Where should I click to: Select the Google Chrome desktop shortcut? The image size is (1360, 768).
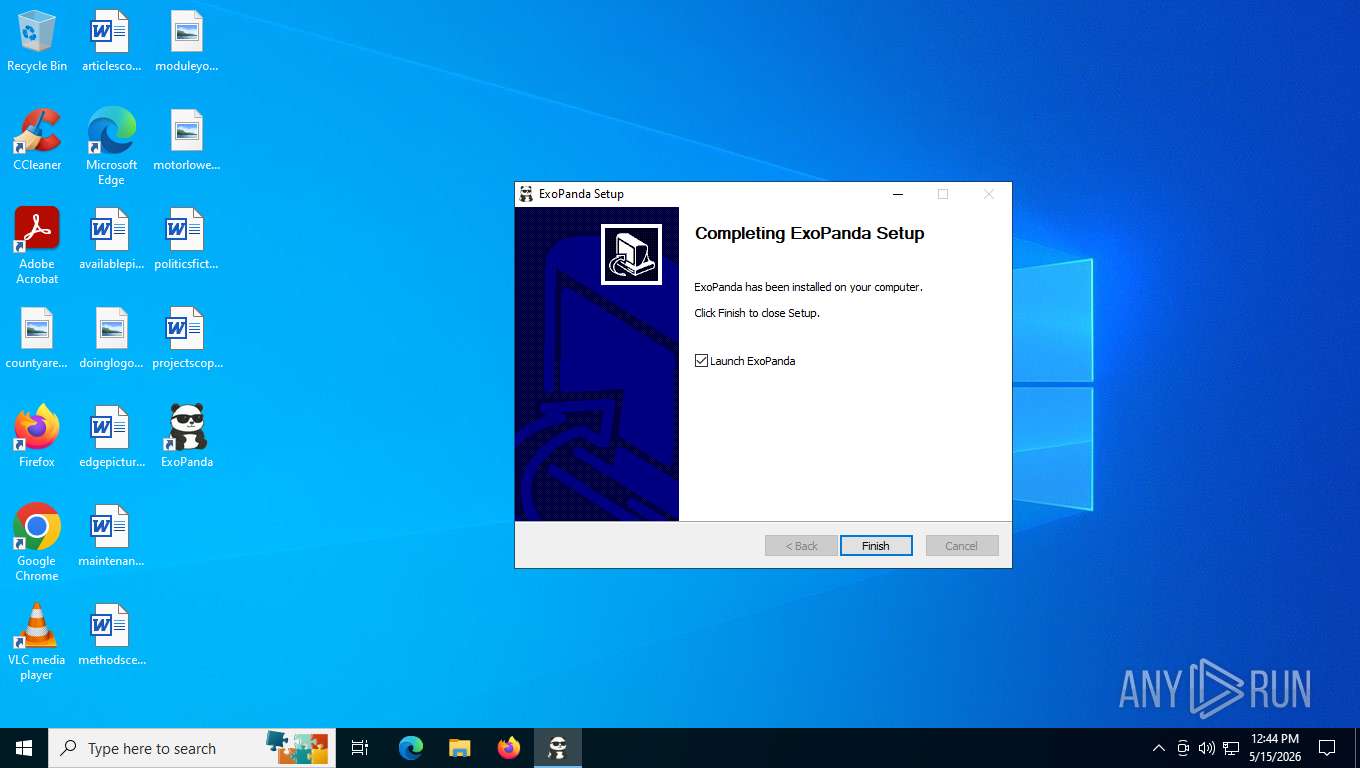point(37,542)
